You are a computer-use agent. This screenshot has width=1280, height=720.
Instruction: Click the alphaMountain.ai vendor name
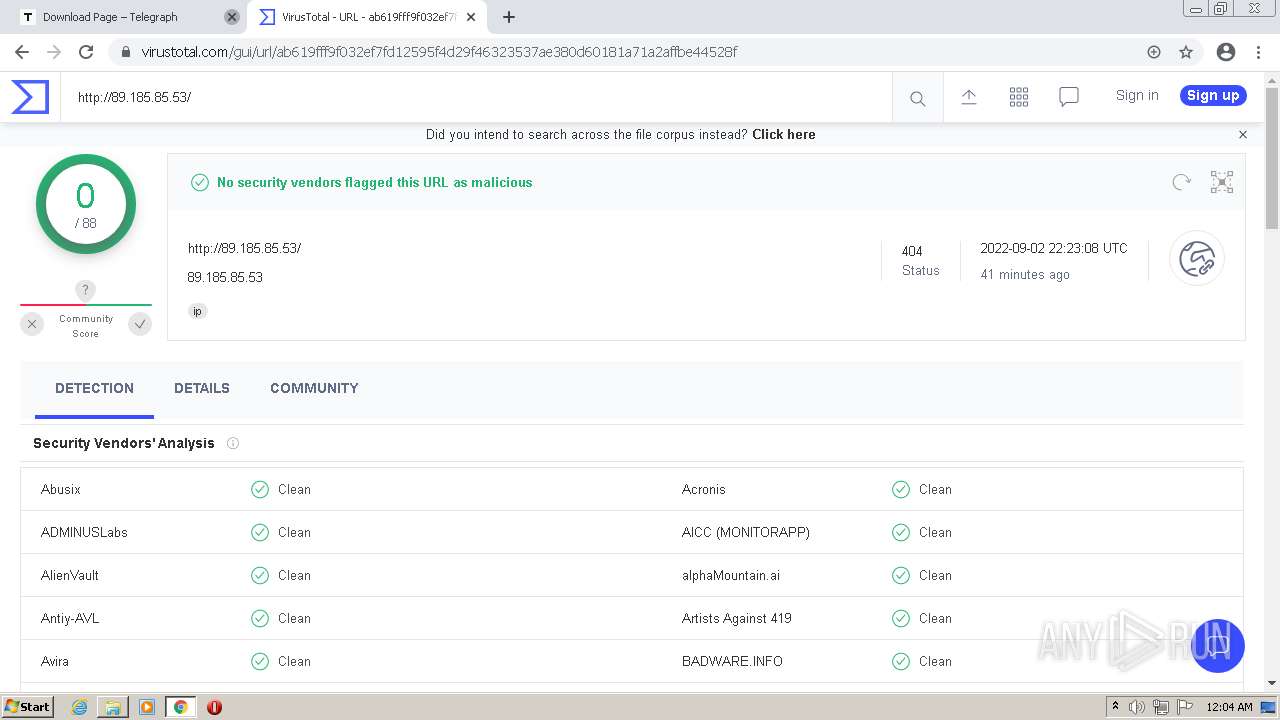coord(731,575)
